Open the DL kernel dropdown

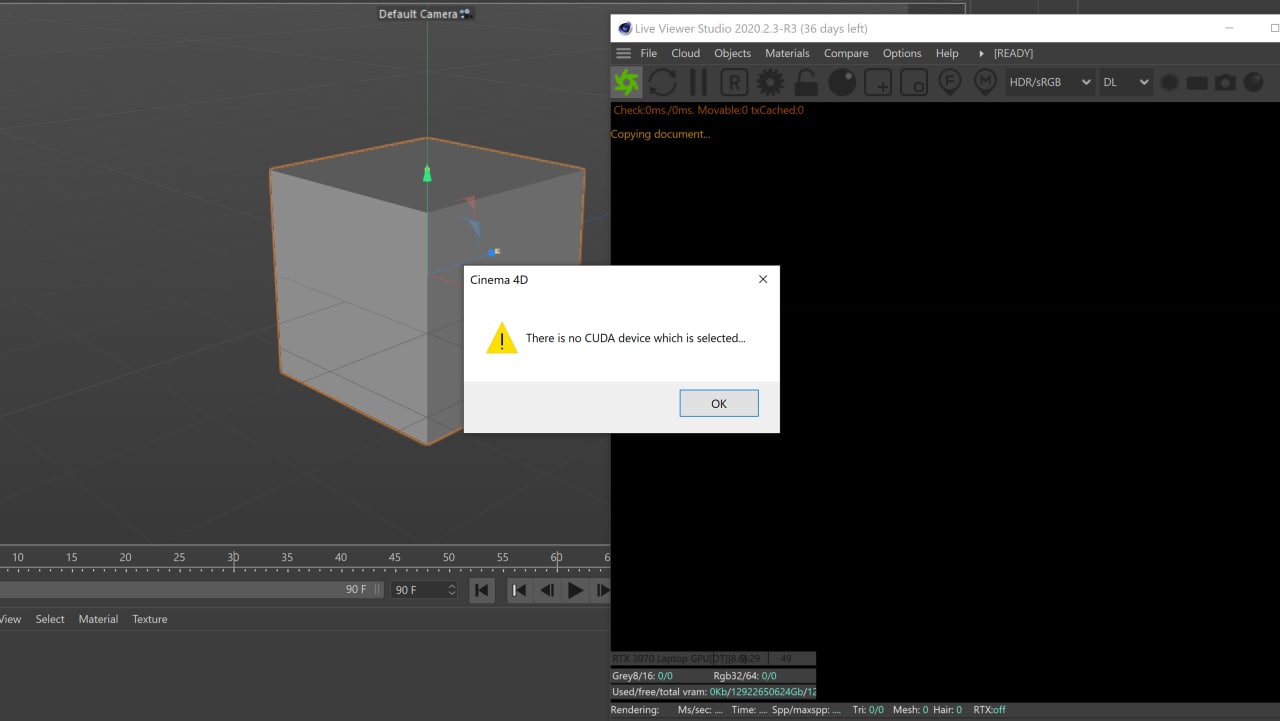1126,82
